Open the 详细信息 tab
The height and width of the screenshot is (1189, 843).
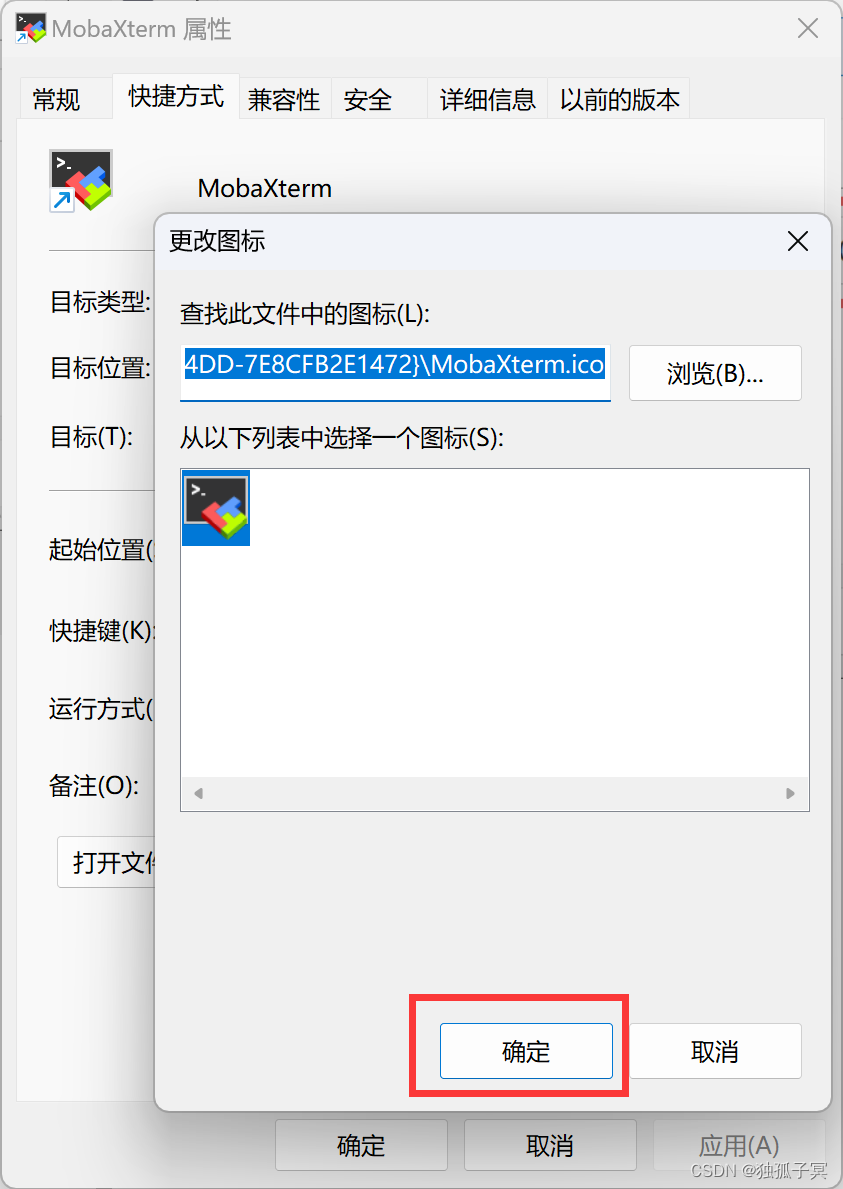point(487,99)
